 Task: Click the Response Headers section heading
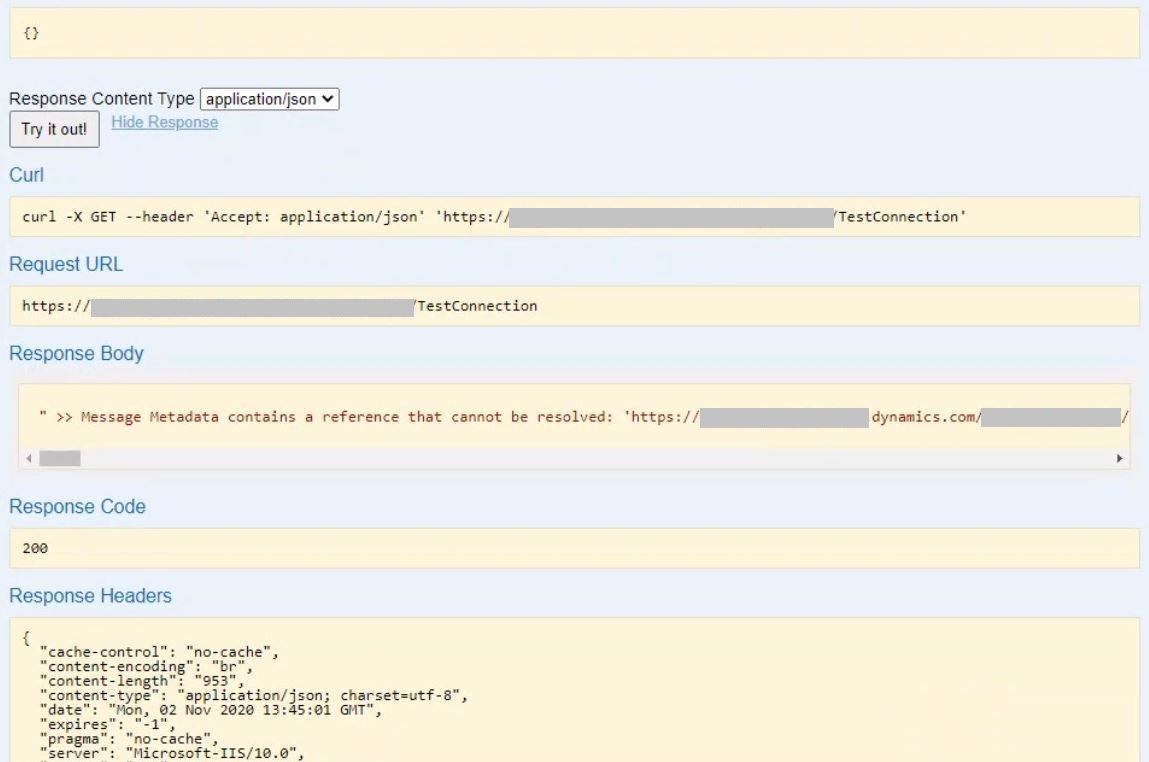pos(92,596)
